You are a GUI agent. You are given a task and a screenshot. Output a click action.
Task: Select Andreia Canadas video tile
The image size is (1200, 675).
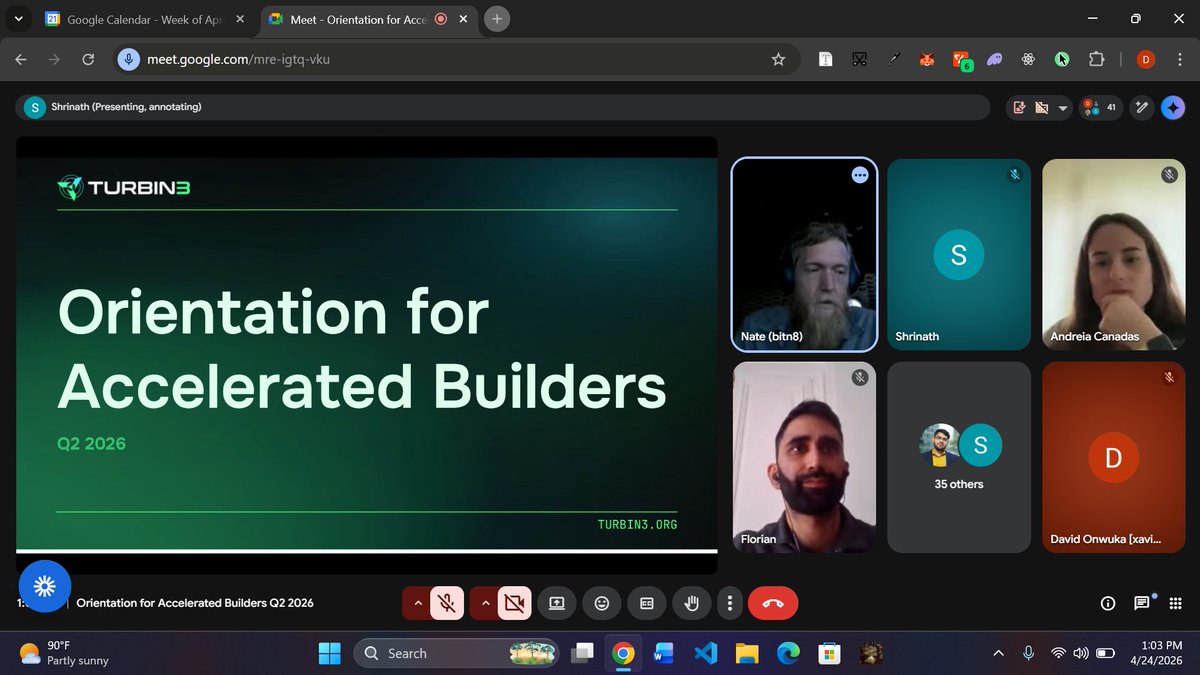(x=1114, y=254)
